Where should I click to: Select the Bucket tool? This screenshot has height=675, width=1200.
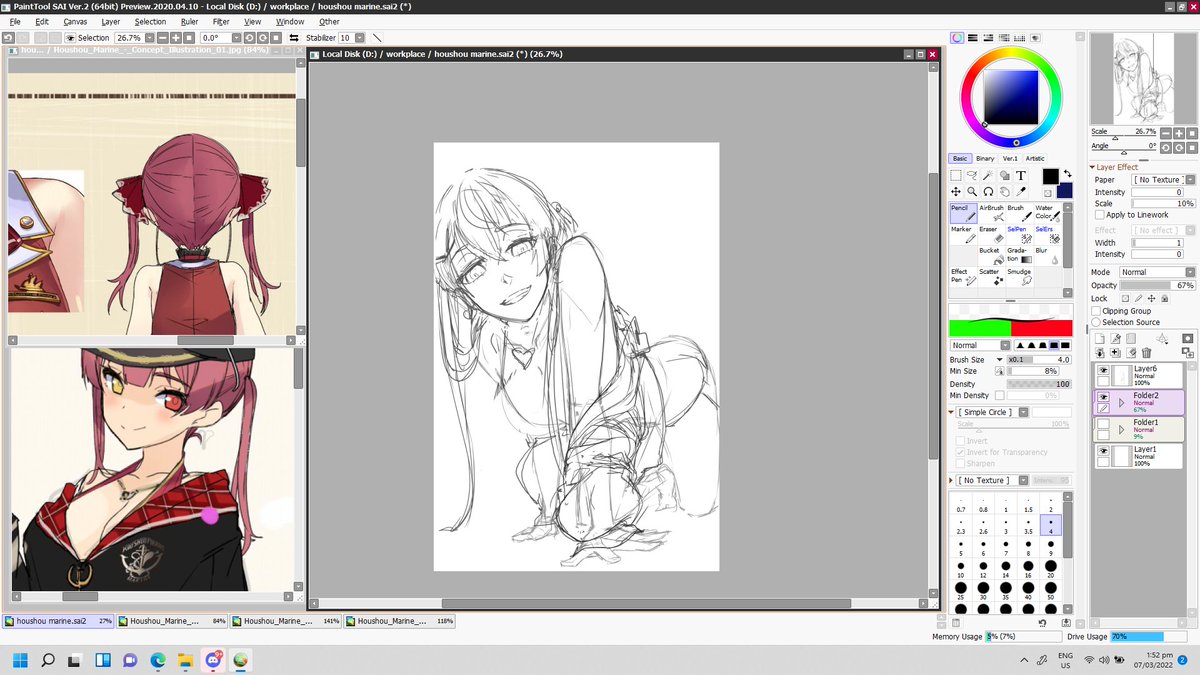991,256
